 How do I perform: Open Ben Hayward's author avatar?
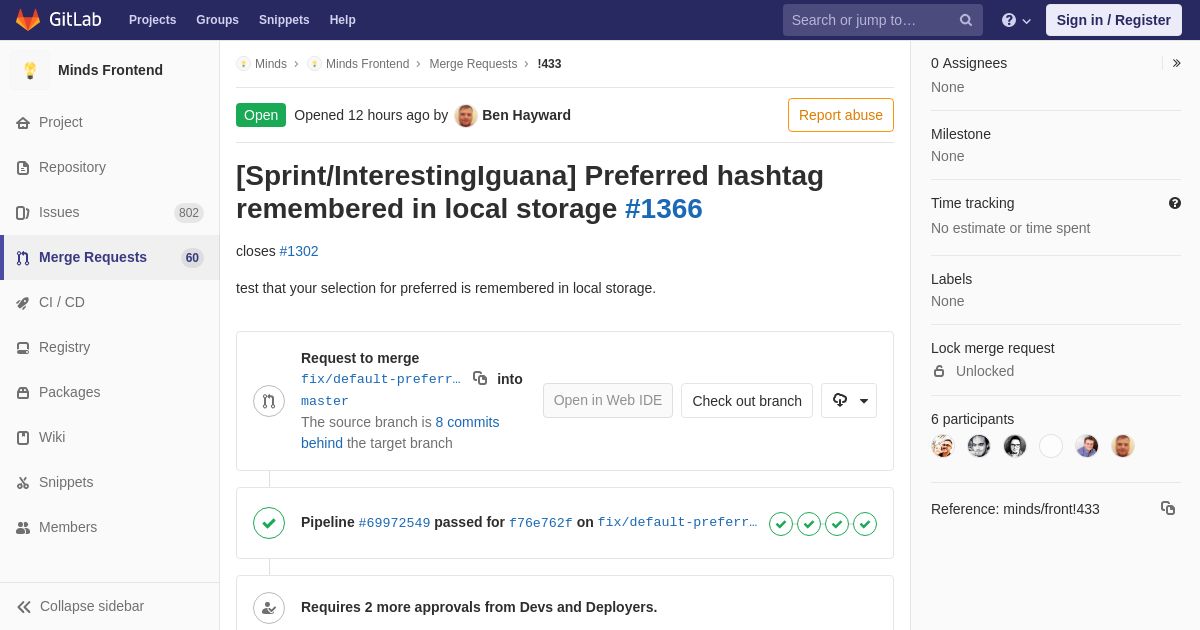pos(466,115)
